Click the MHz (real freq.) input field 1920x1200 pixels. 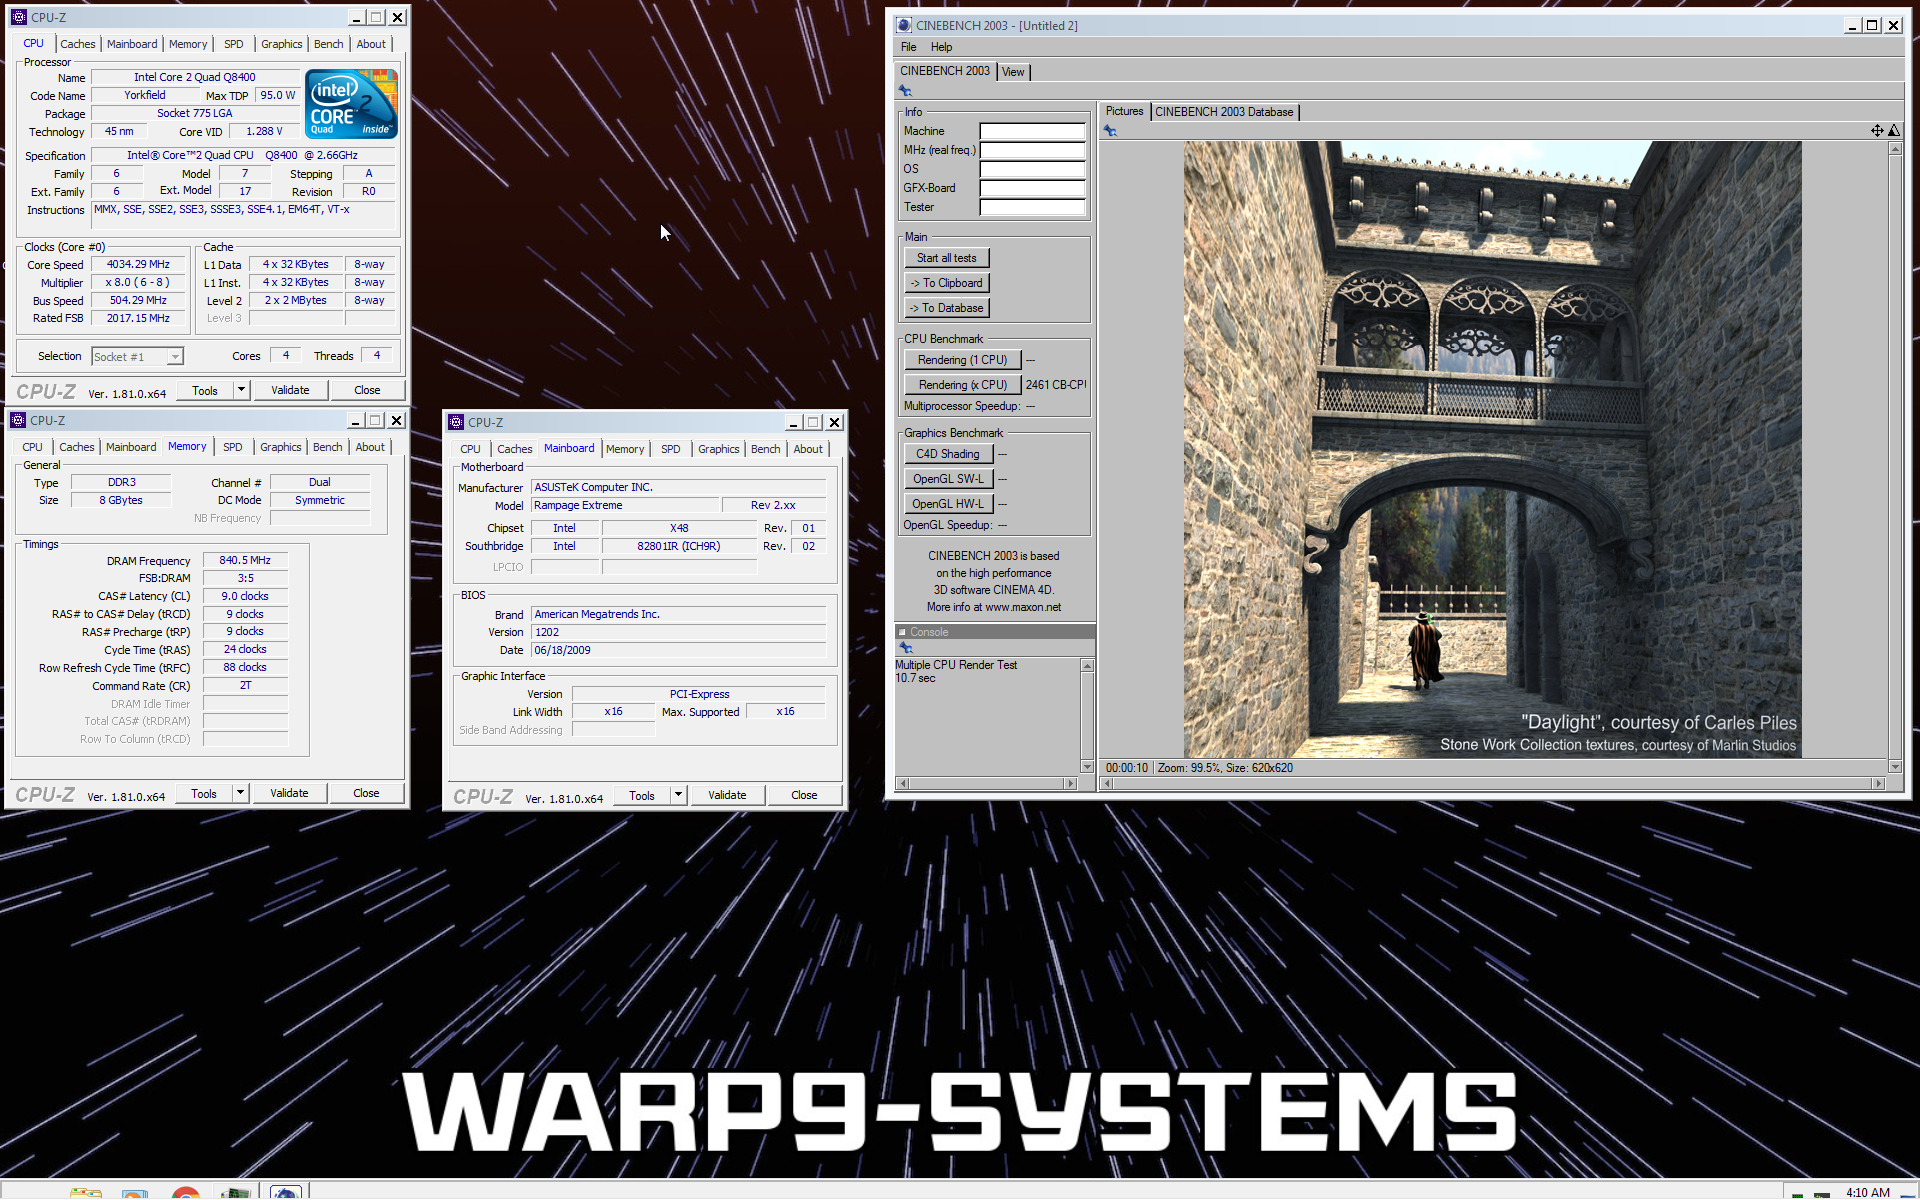point(1032,150)
